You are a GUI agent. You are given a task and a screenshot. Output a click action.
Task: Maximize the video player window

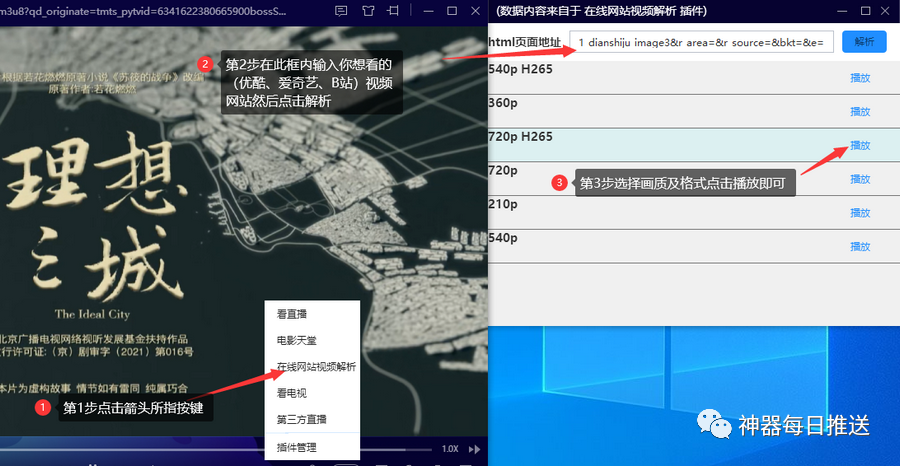(452, 10)
